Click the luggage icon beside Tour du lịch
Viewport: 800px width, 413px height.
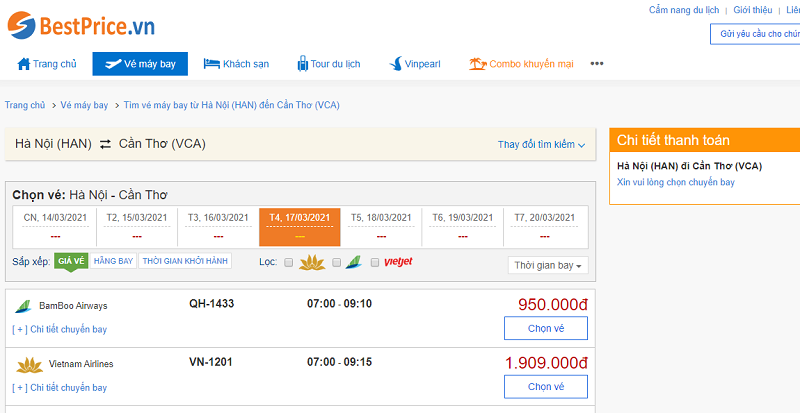pyautogui.click(x=303, y=64)
